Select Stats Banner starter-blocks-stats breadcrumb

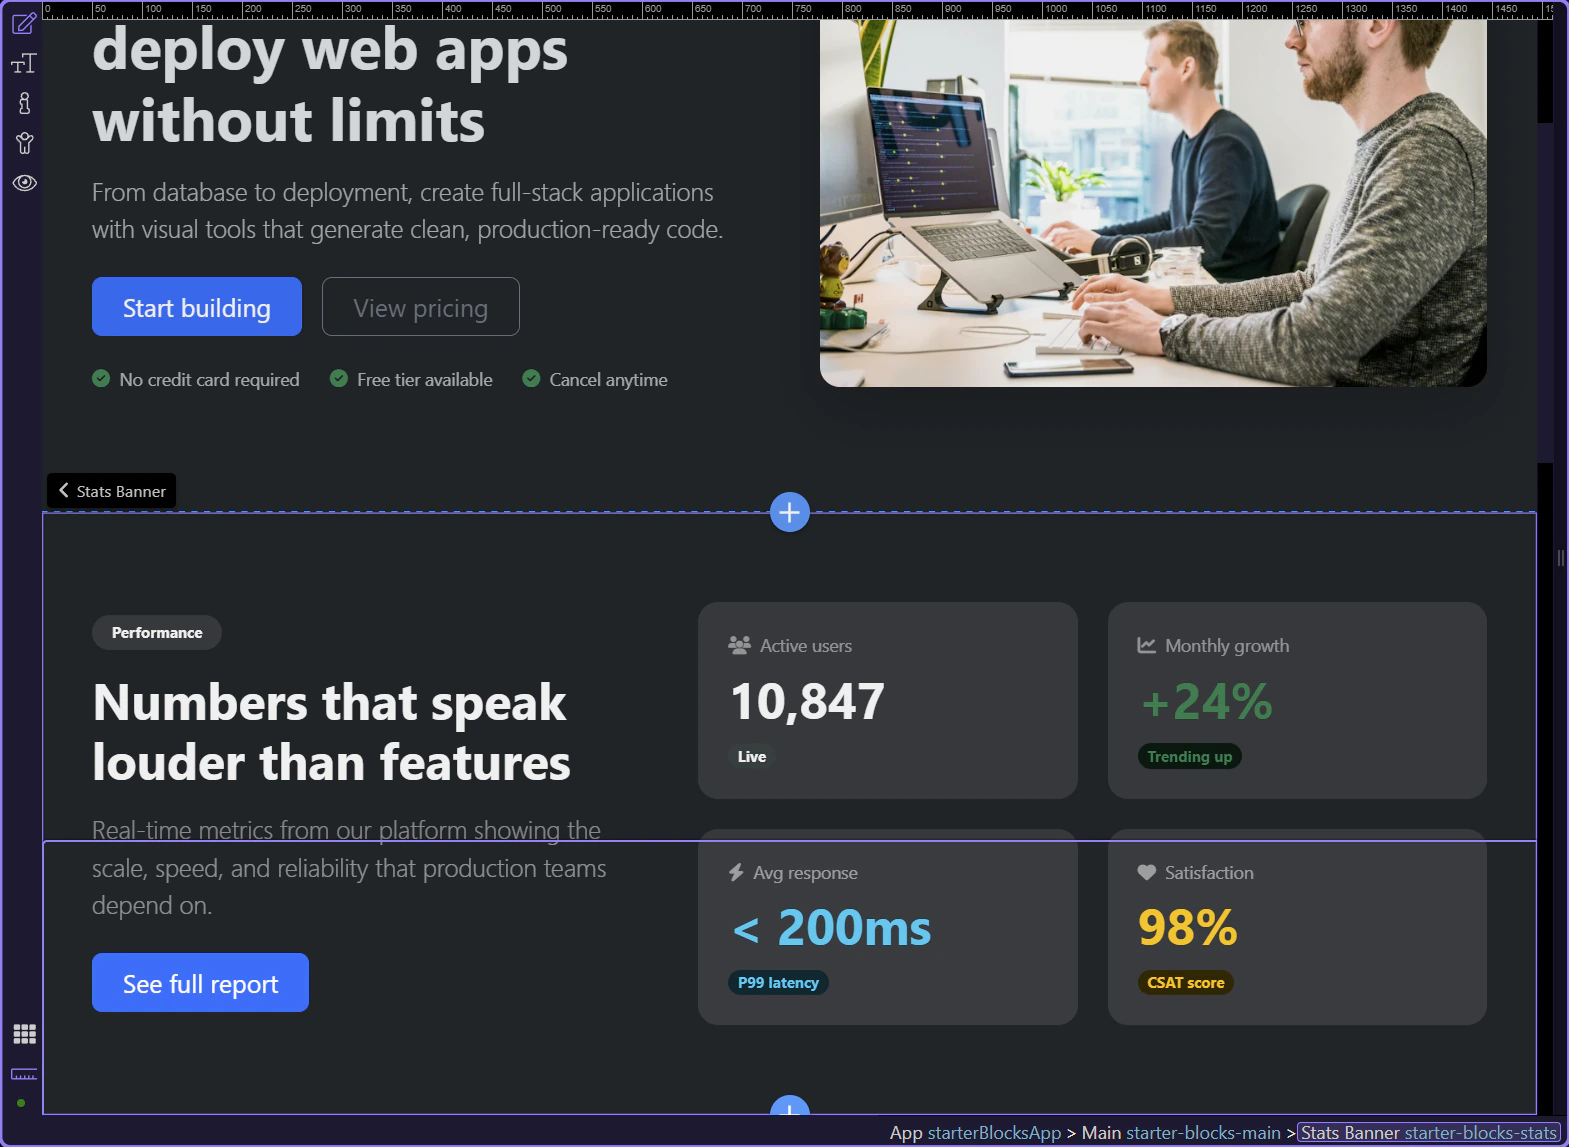pos(1428,1133)
